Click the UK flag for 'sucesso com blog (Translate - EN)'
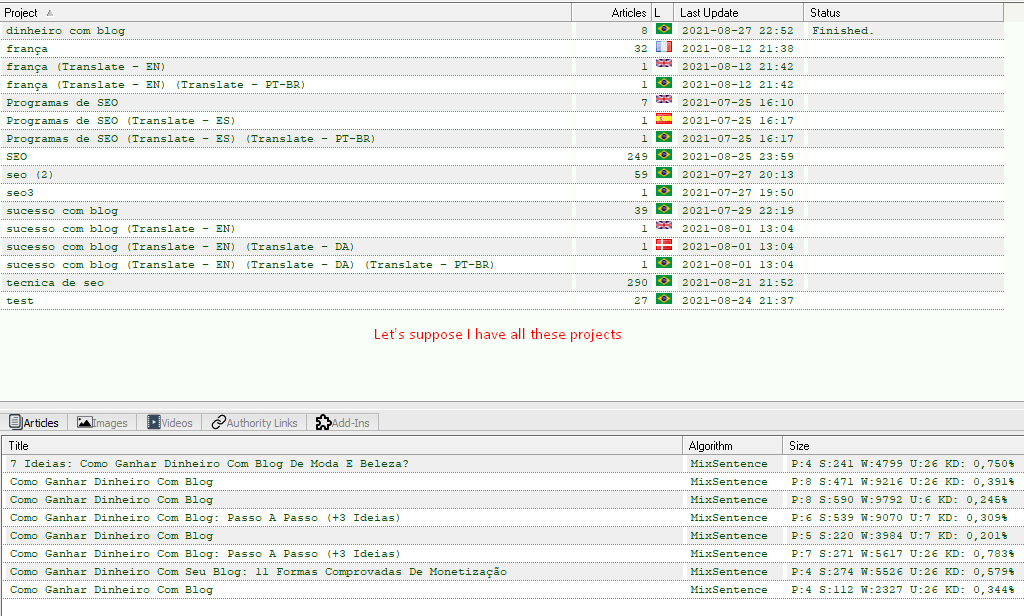The image size is (1024, 616). (x=664, y=227)
